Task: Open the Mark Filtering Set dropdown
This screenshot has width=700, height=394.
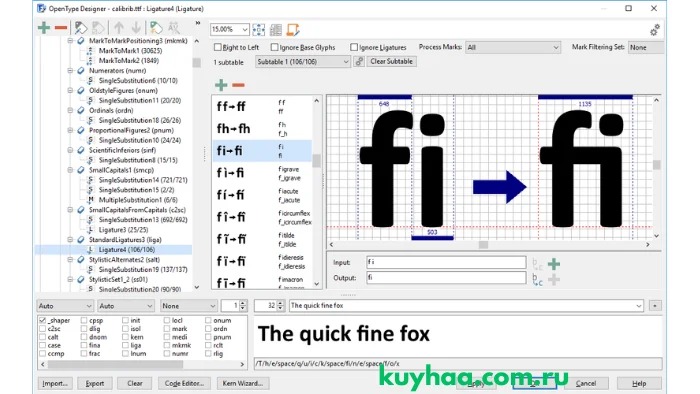Action: click(646, 47)
